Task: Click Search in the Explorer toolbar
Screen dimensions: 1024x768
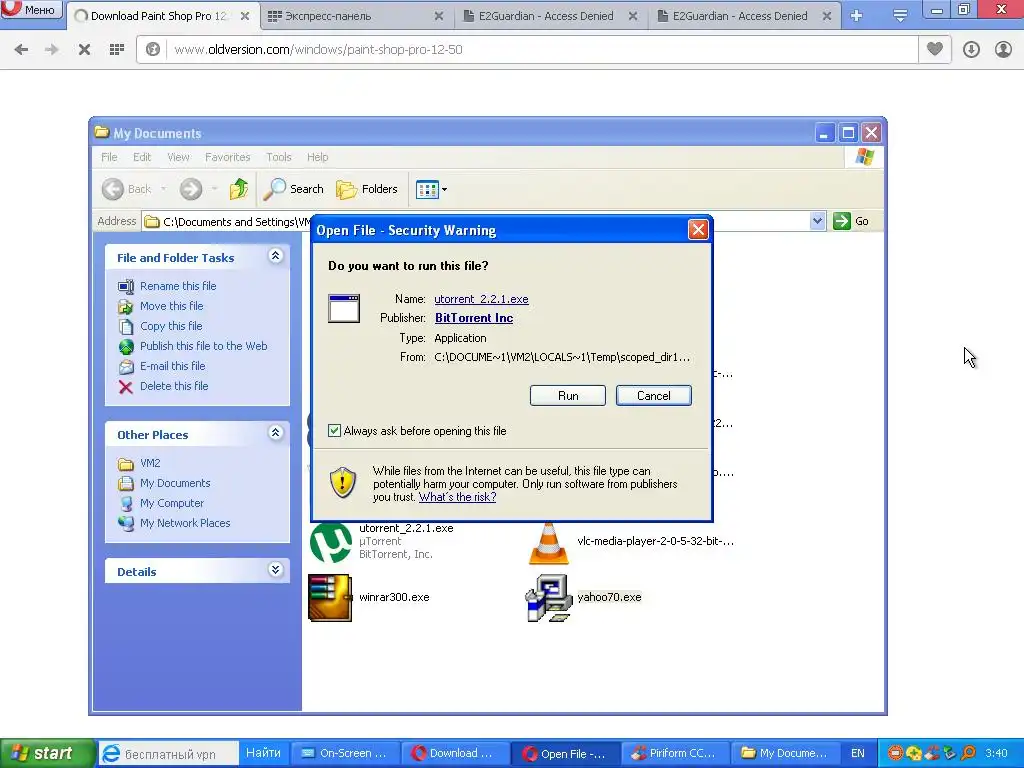Action: coord(294,189)
